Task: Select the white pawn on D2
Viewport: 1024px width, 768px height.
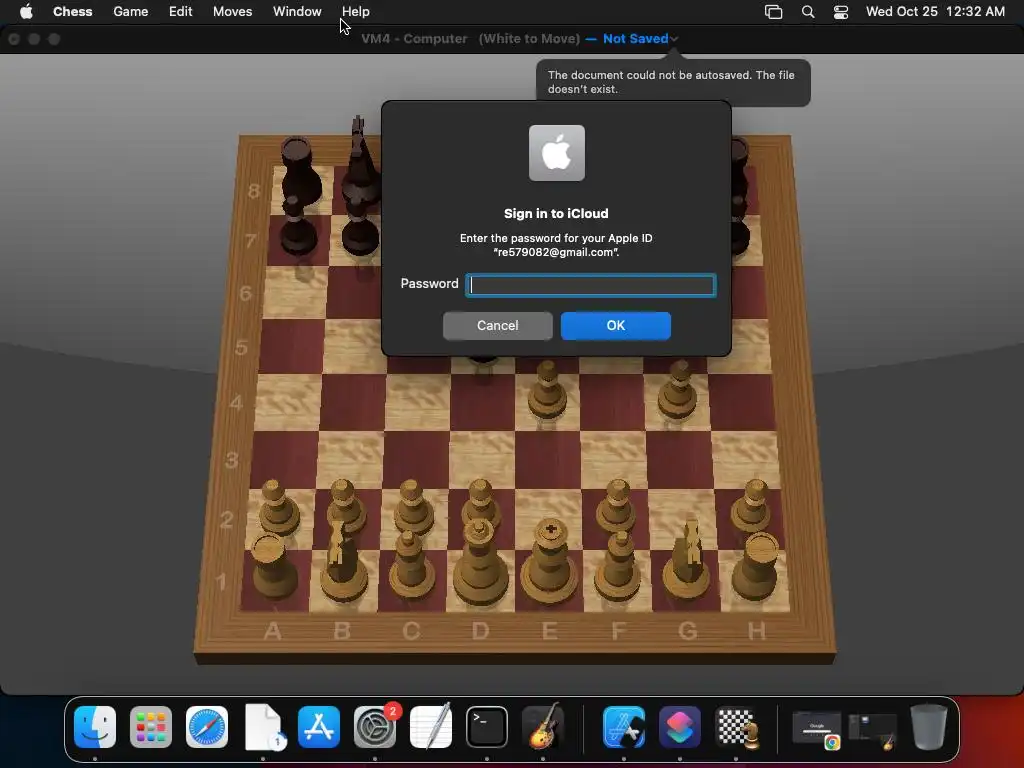Action: click(x=481, y=502)
